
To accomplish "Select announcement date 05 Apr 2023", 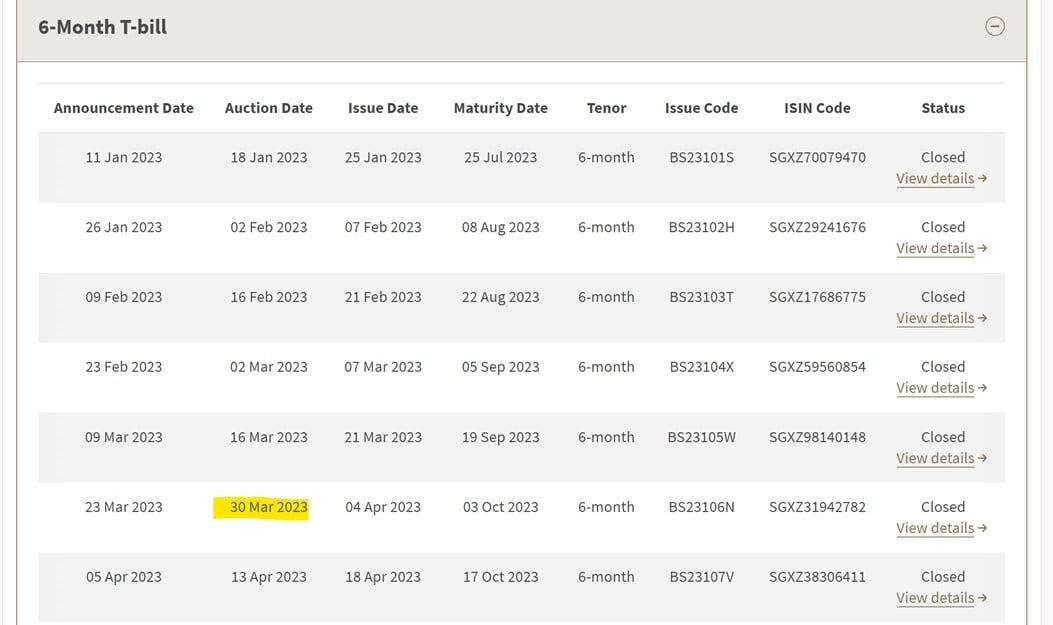I will 124,577.
